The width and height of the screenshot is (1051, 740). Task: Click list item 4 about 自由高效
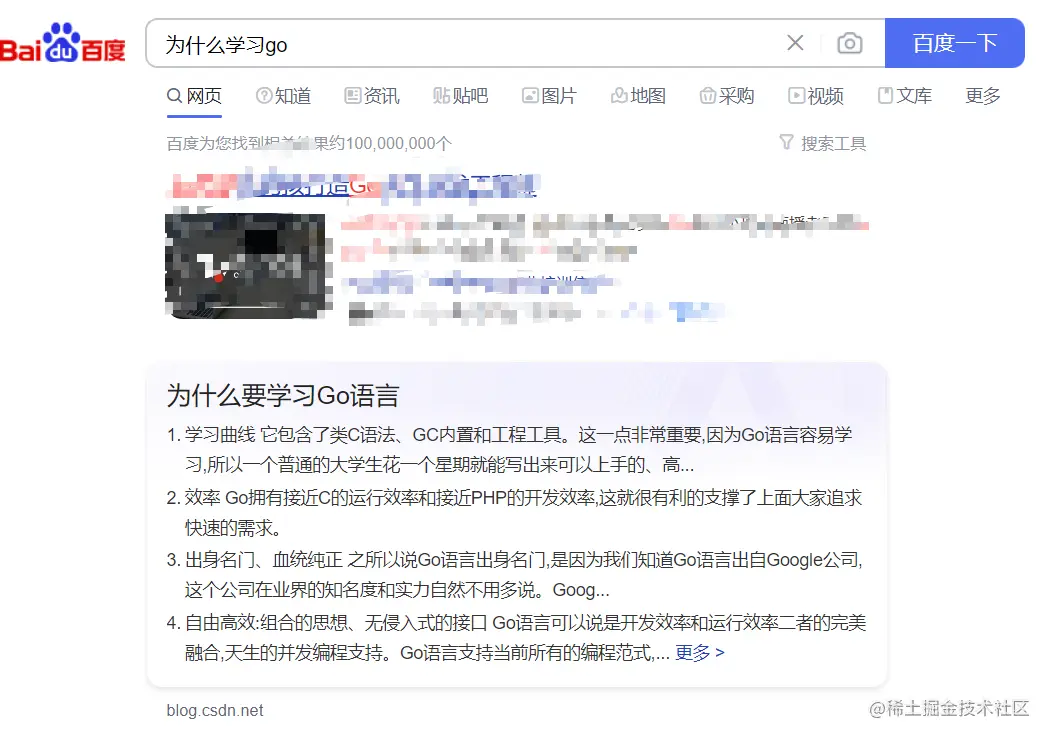[x=516, y=637]
